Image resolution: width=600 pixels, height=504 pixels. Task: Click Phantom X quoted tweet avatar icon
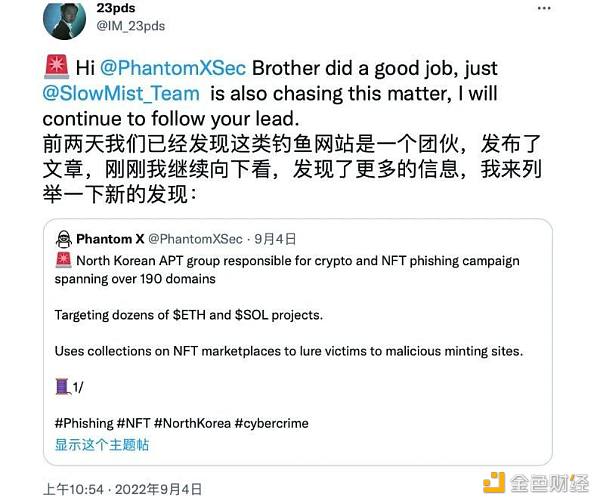pos(64,240)
